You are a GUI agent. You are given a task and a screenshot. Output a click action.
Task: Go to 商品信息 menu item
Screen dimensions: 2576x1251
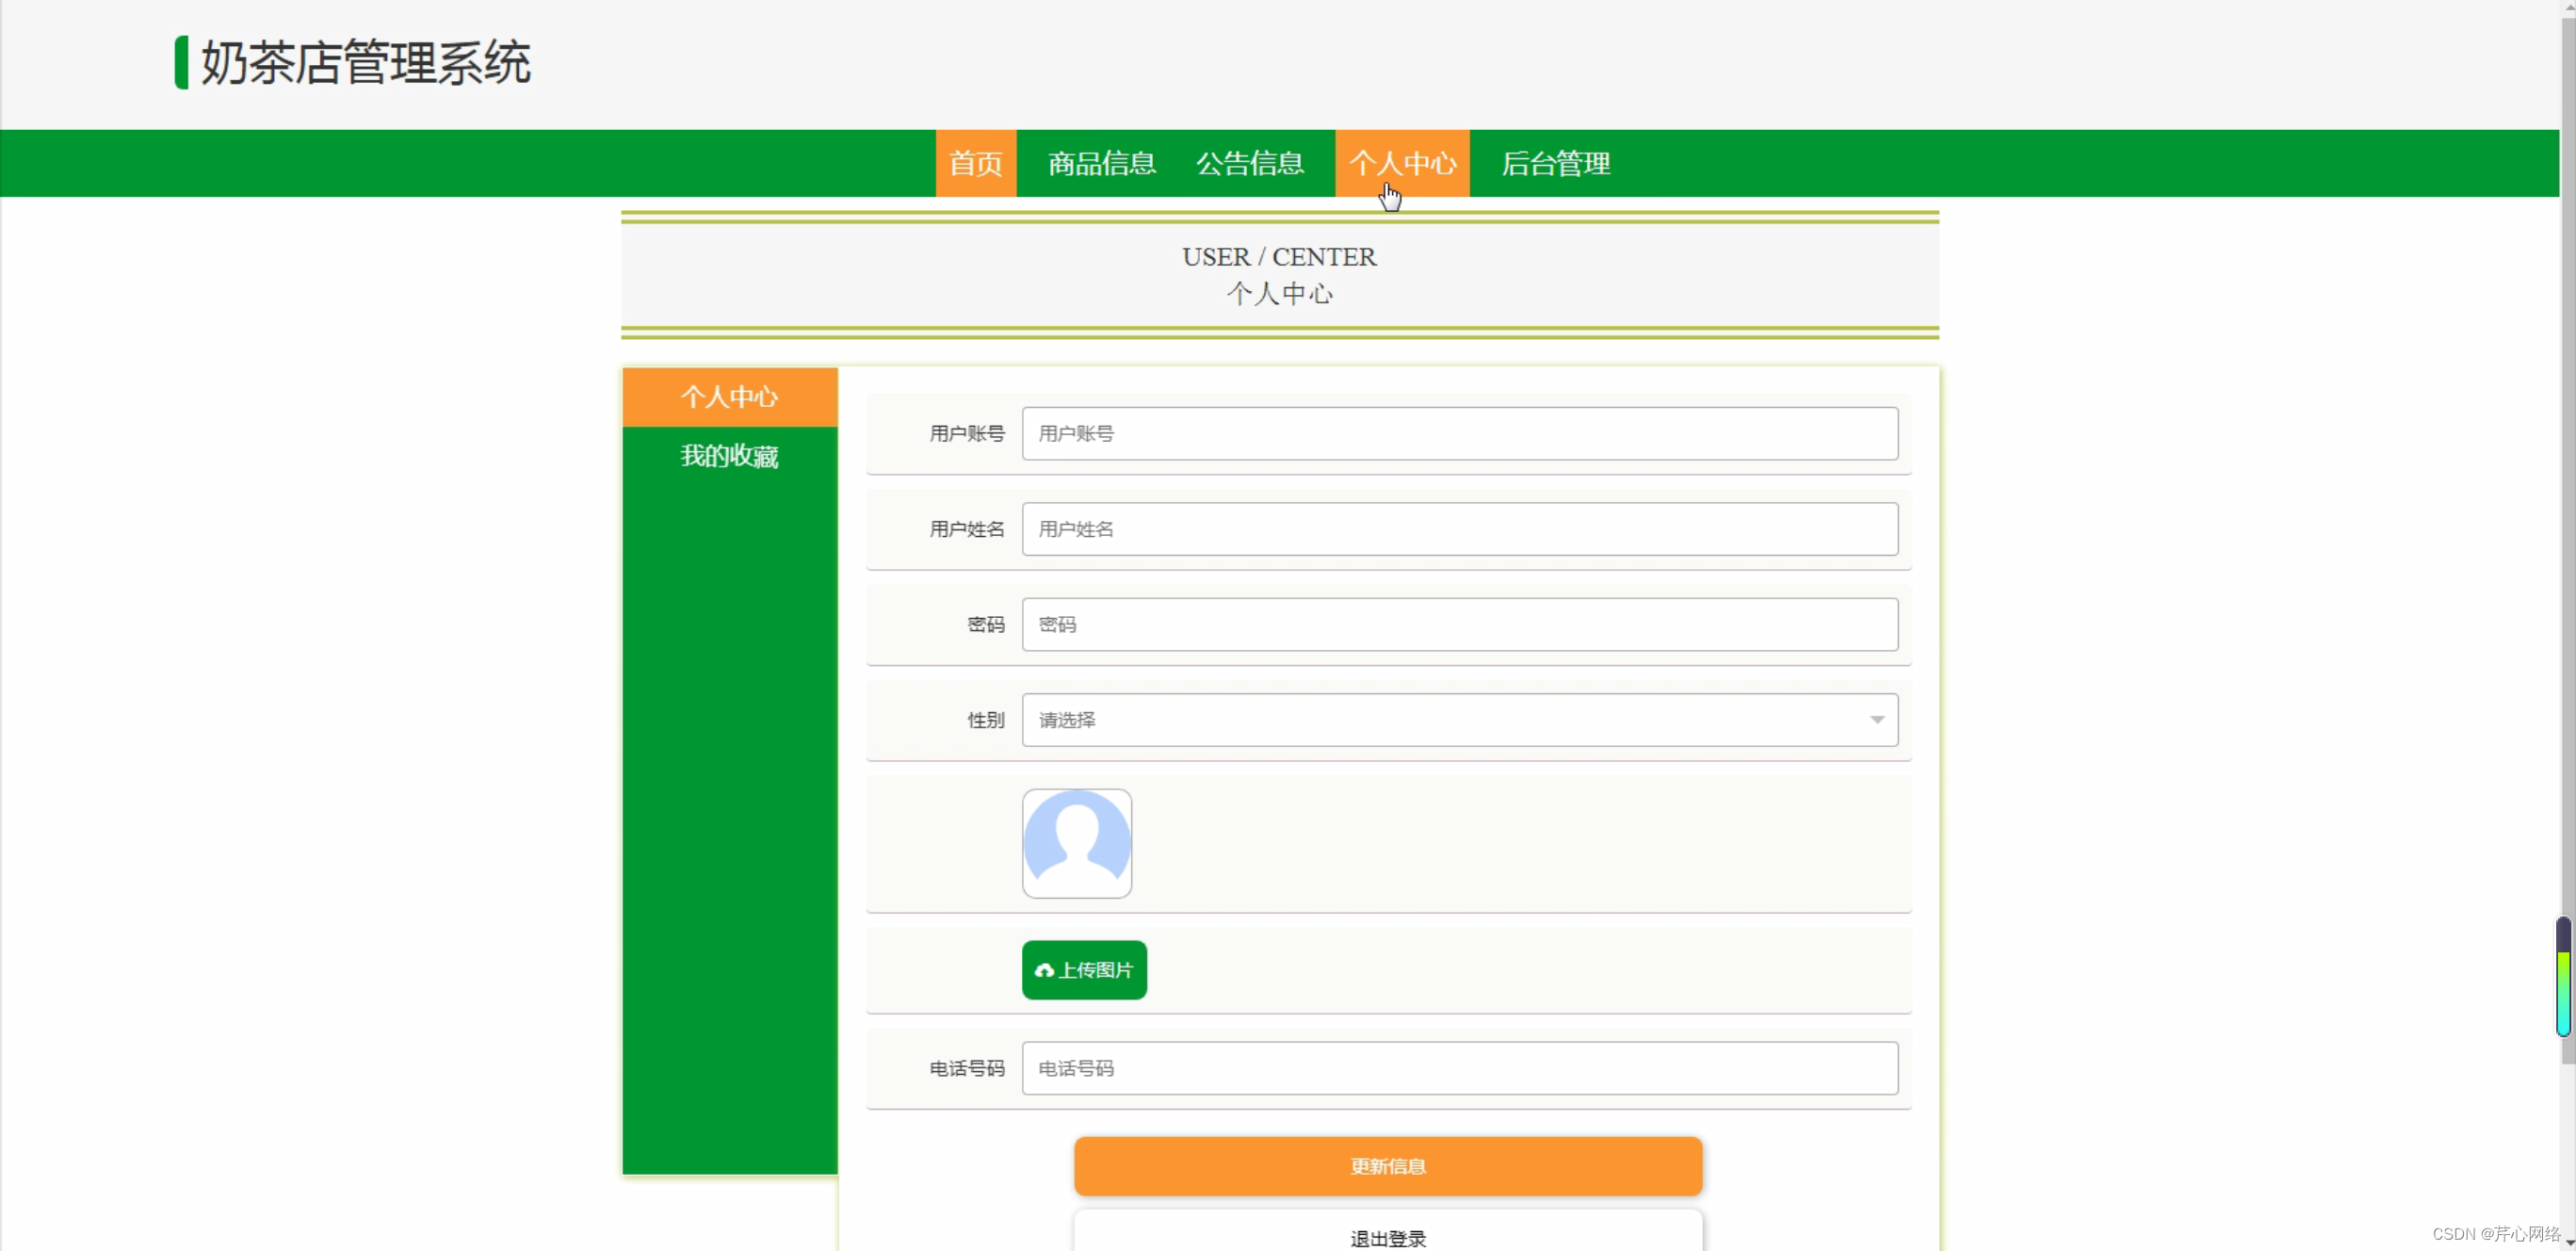pos(1101,163)
